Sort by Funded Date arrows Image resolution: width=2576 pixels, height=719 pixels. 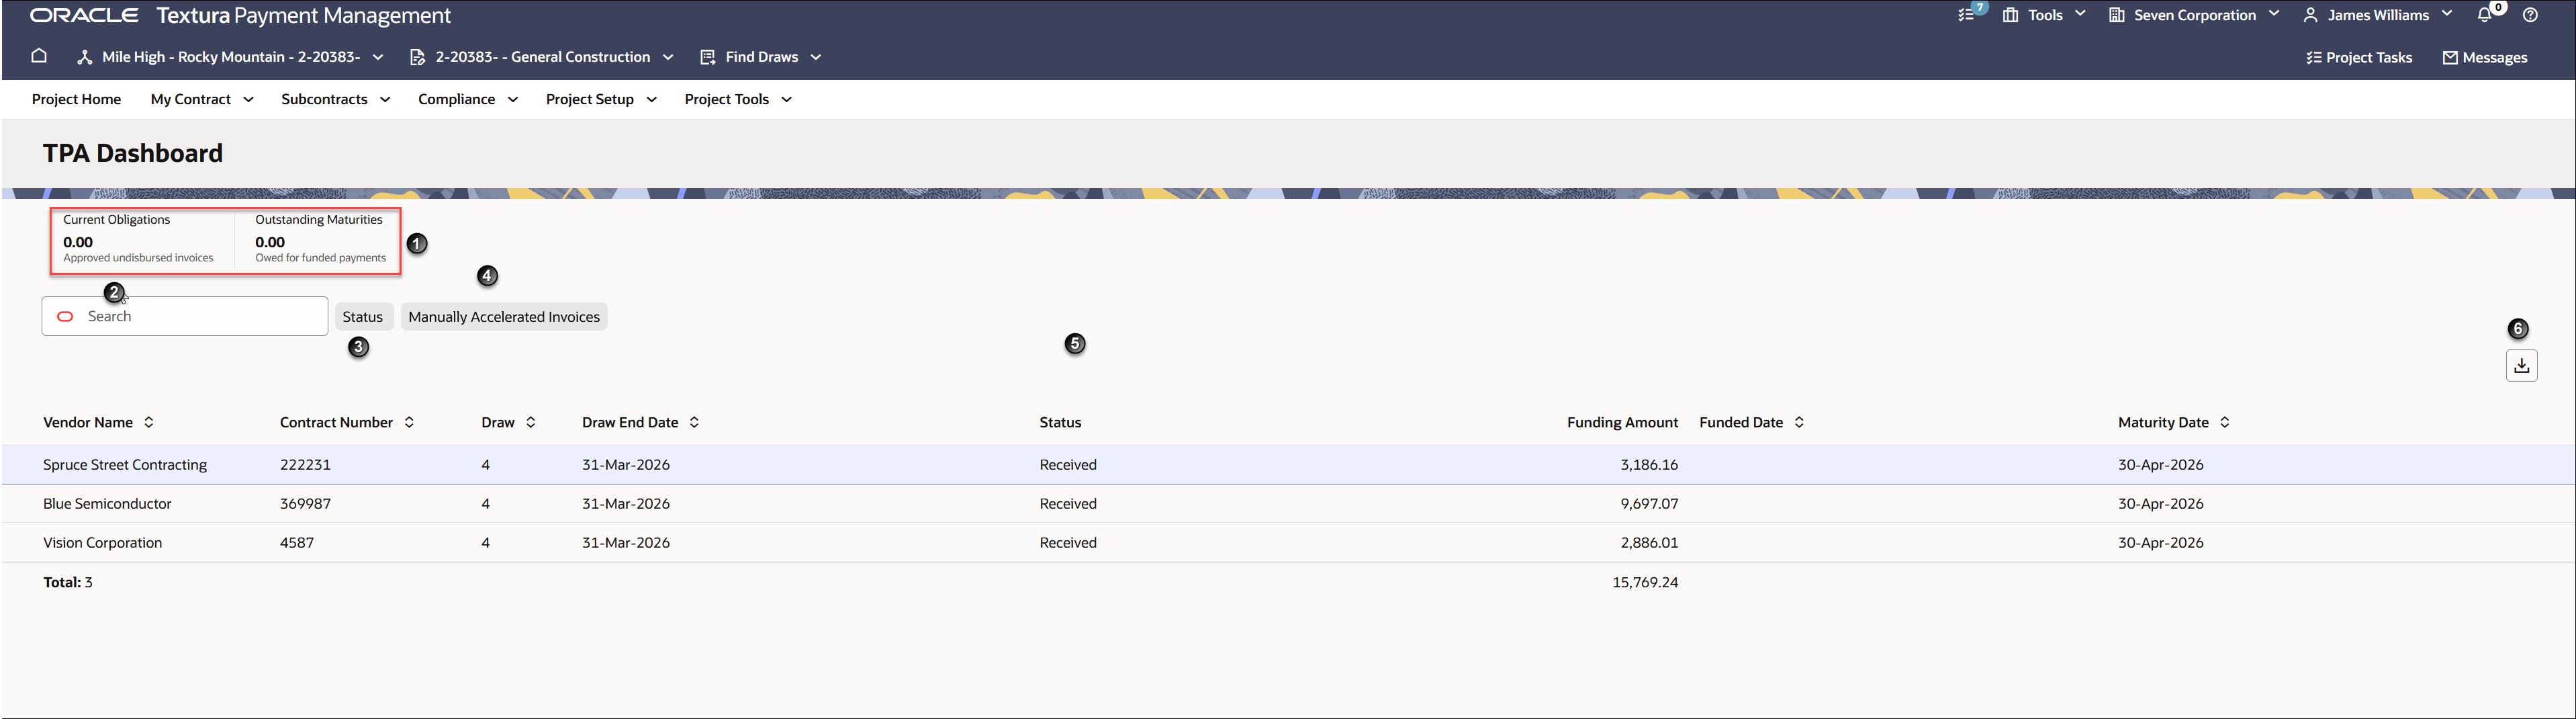[x=1799, y=422]
